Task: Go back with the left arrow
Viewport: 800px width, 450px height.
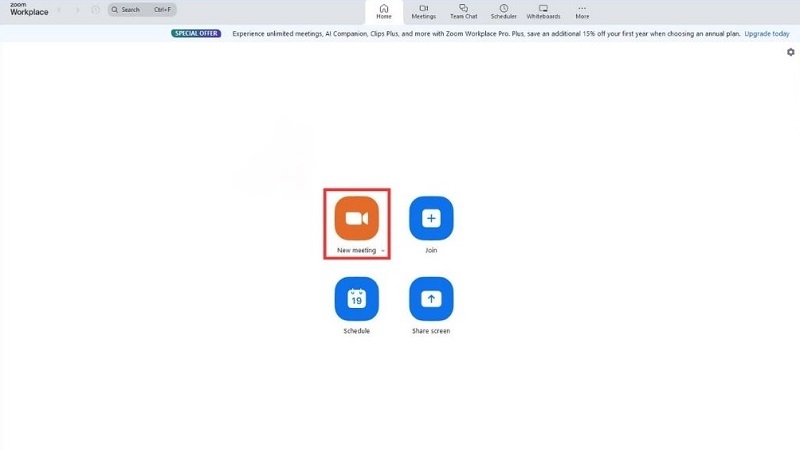Action: pyautogui.click(x=58, y=10)
